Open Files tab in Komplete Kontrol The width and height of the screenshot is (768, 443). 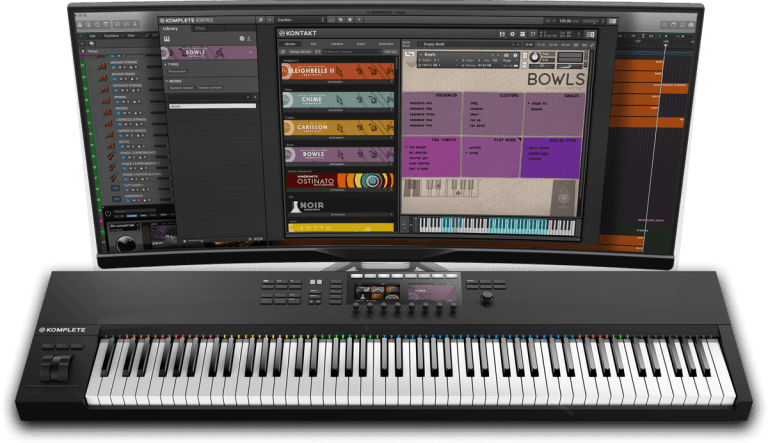tap(200, 28)
